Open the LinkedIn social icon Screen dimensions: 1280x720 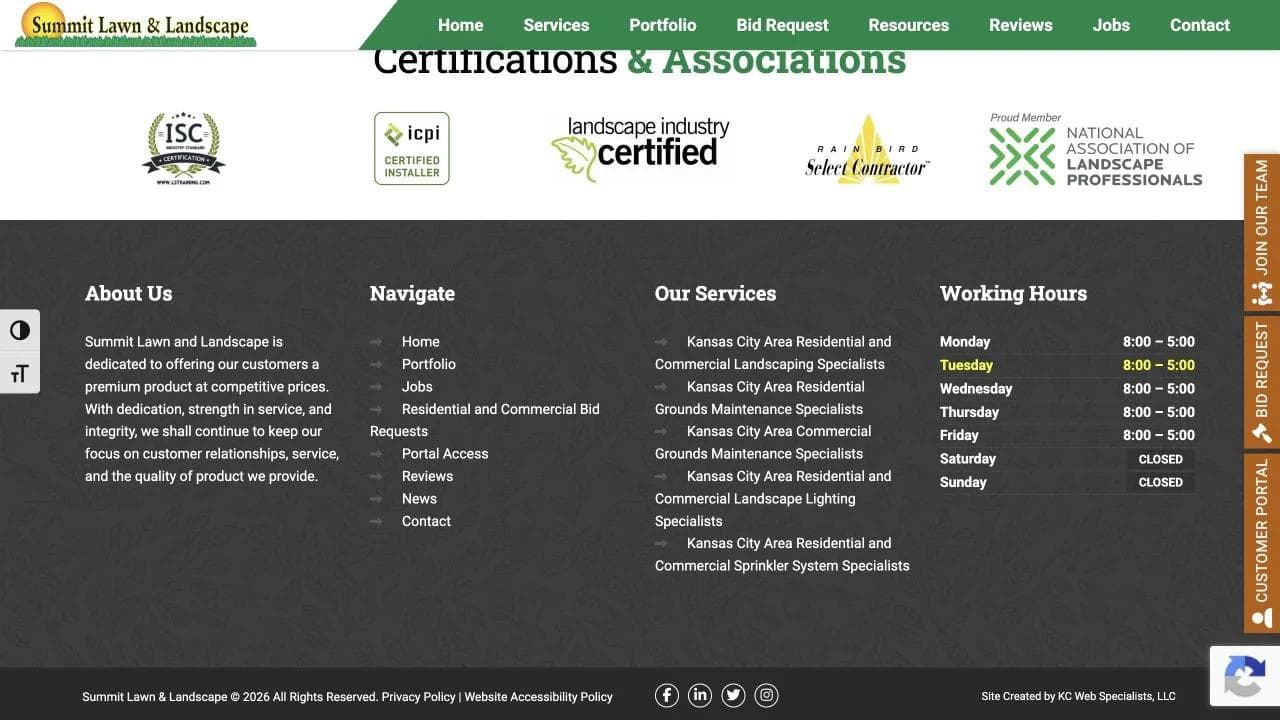(700, 695)
